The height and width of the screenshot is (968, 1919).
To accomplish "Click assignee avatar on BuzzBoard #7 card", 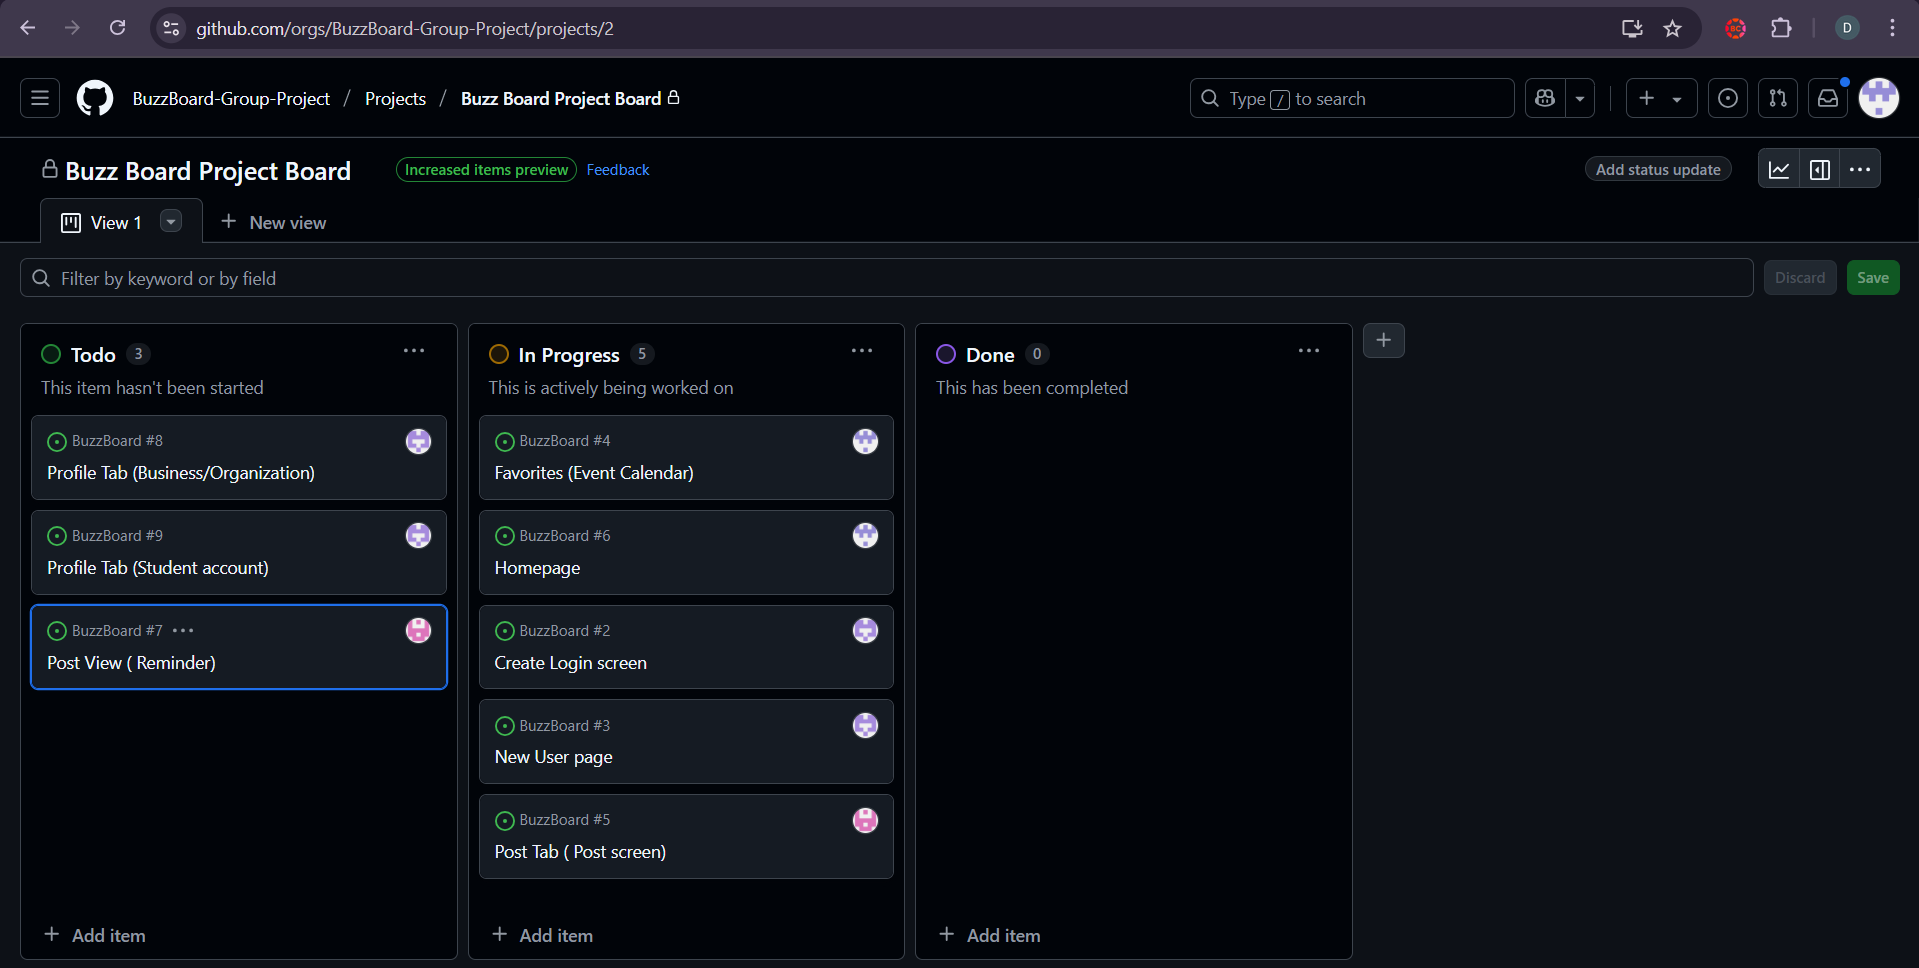I will click(x=418, y=630).
